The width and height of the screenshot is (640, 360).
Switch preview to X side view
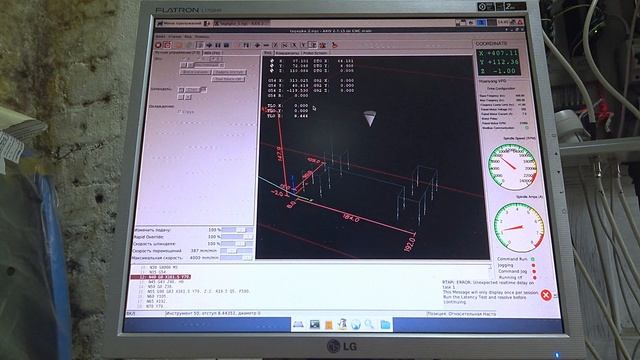click(x=293, y=45)
